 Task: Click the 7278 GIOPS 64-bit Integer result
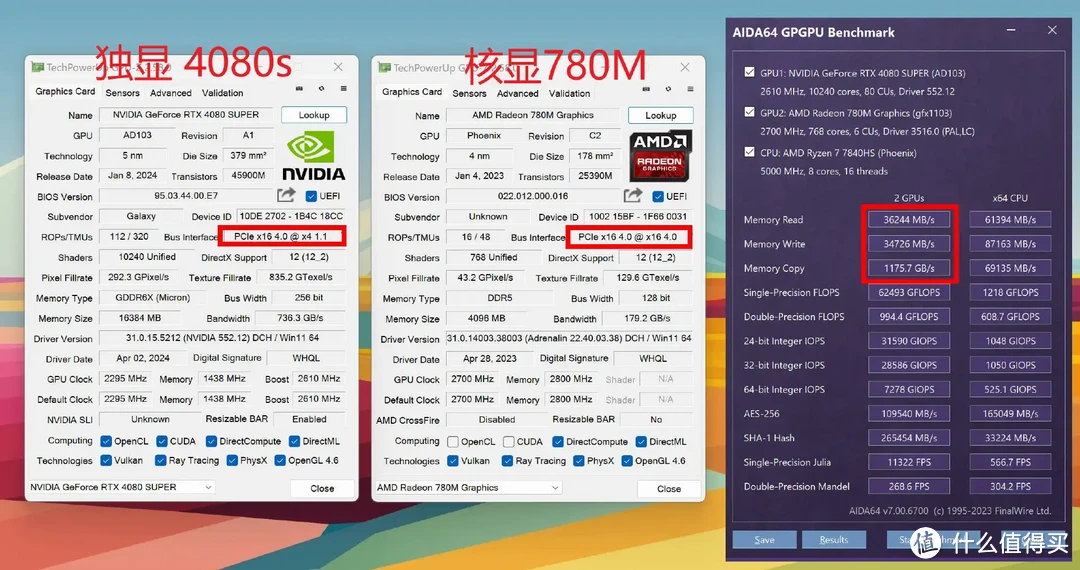click(909, 389)
